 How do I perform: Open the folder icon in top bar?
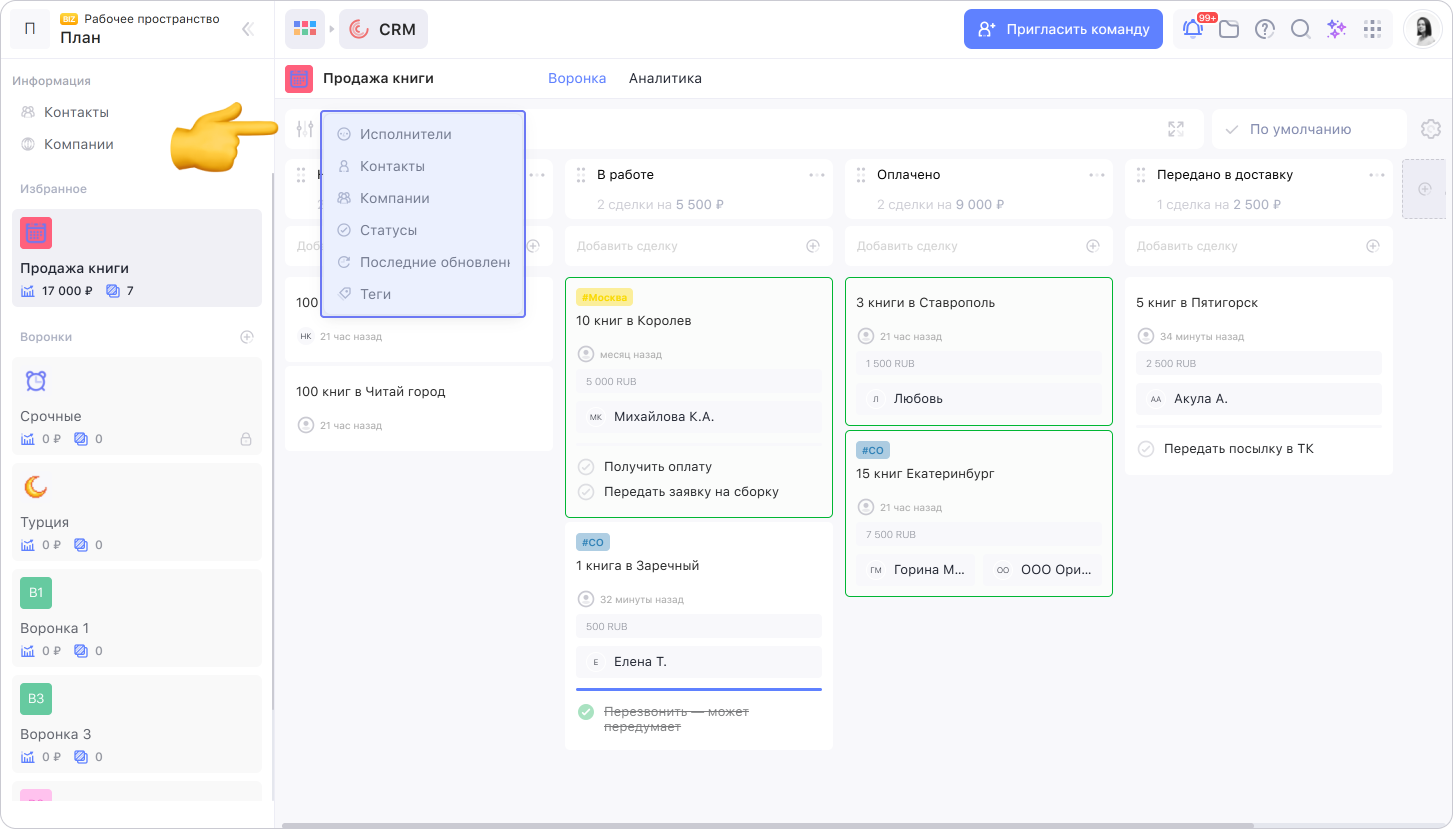click(1228, 29)
